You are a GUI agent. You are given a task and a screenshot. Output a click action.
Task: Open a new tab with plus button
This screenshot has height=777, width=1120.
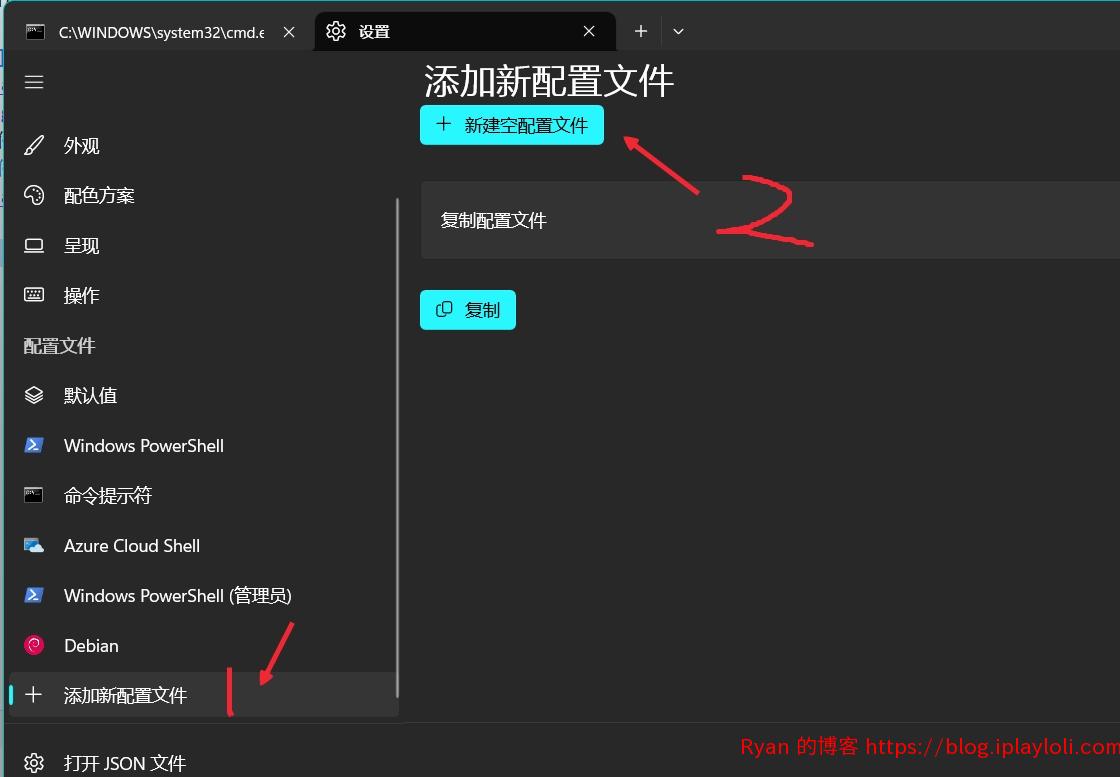point(641,31)
